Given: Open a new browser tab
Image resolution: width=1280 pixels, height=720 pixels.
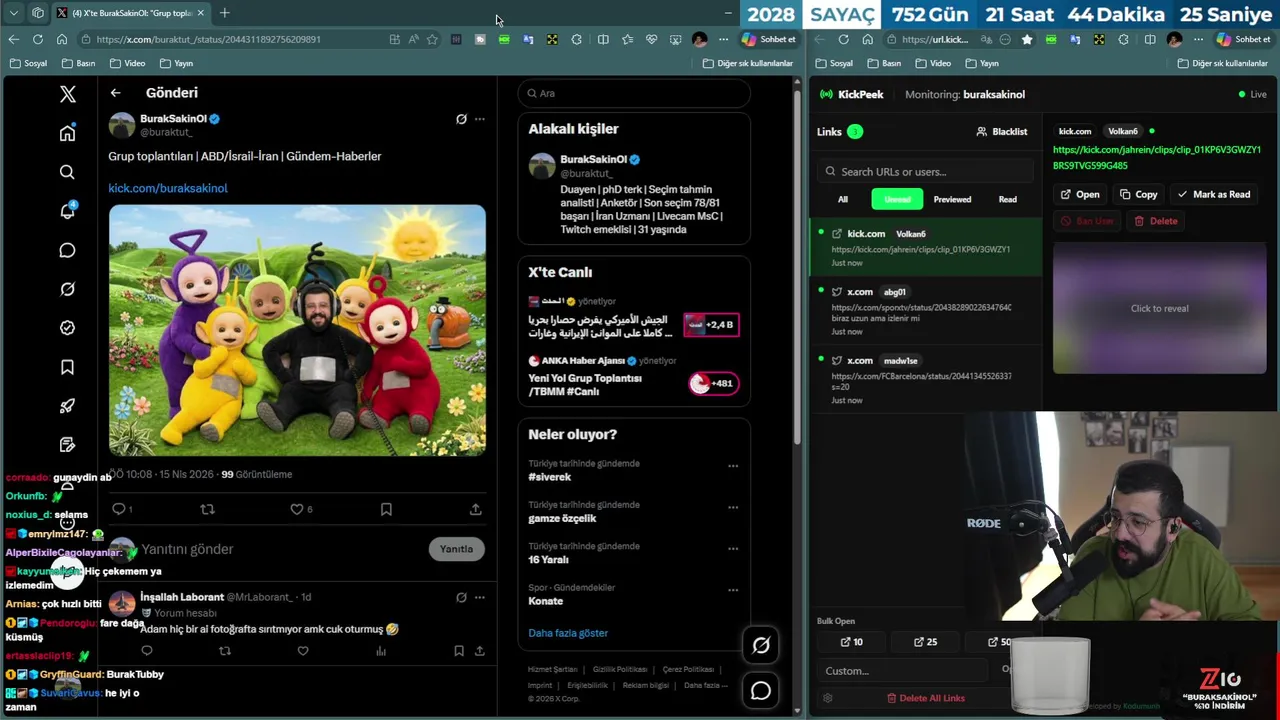Looking at the screenshot, I should 224,13.
